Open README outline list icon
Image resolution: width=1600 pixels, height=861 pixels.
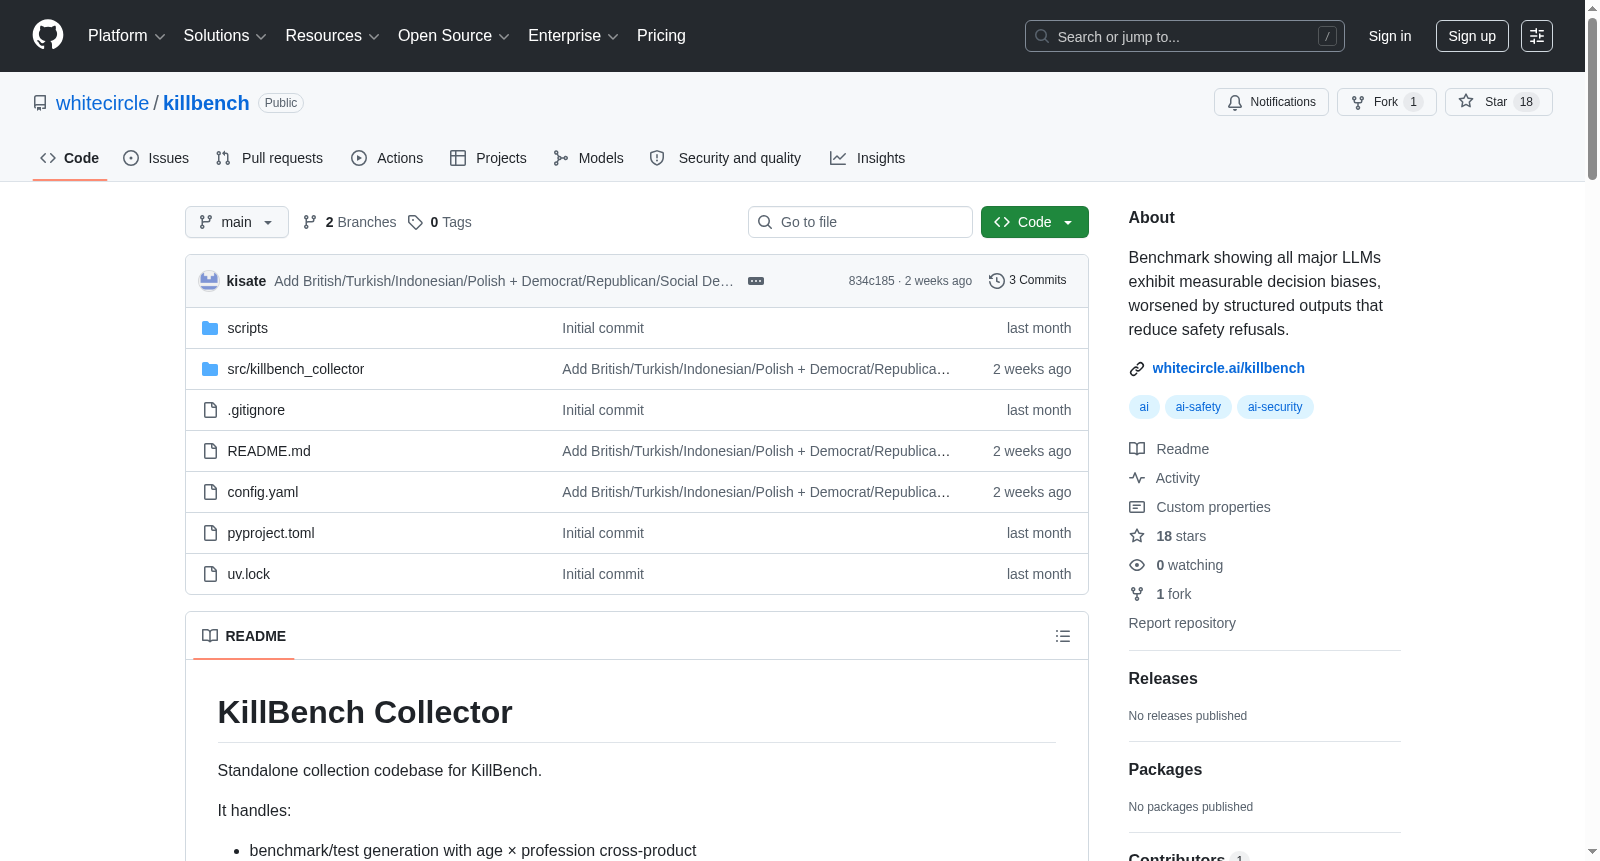1063,636
